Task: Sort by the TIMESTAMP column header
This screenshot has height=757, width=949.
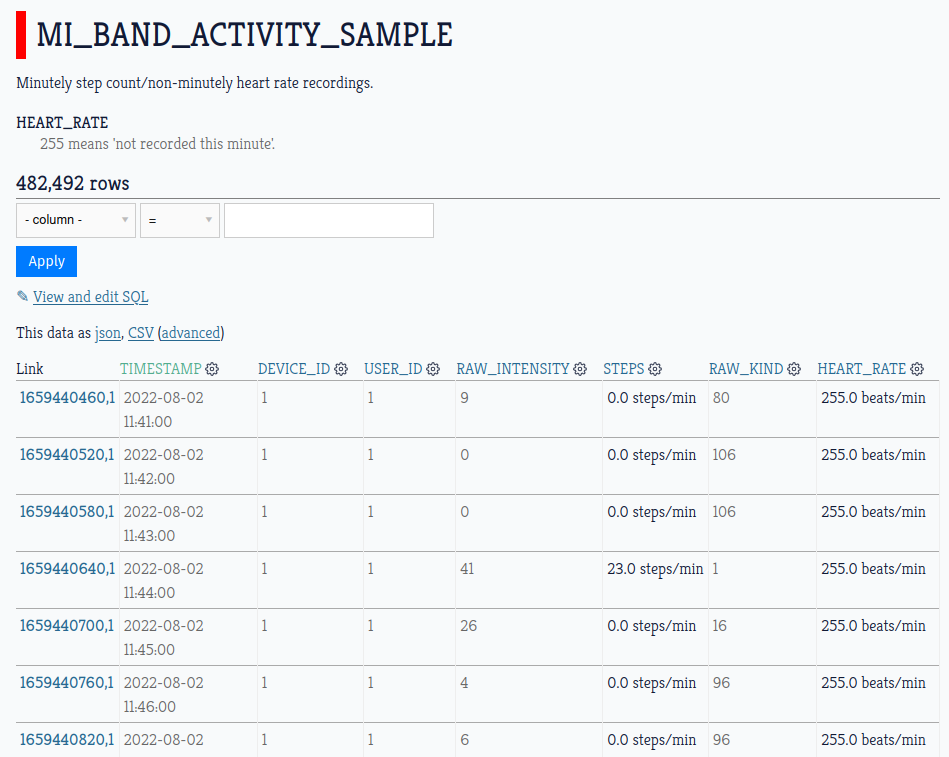Action: pyautogui.click(x=160, y=369)
